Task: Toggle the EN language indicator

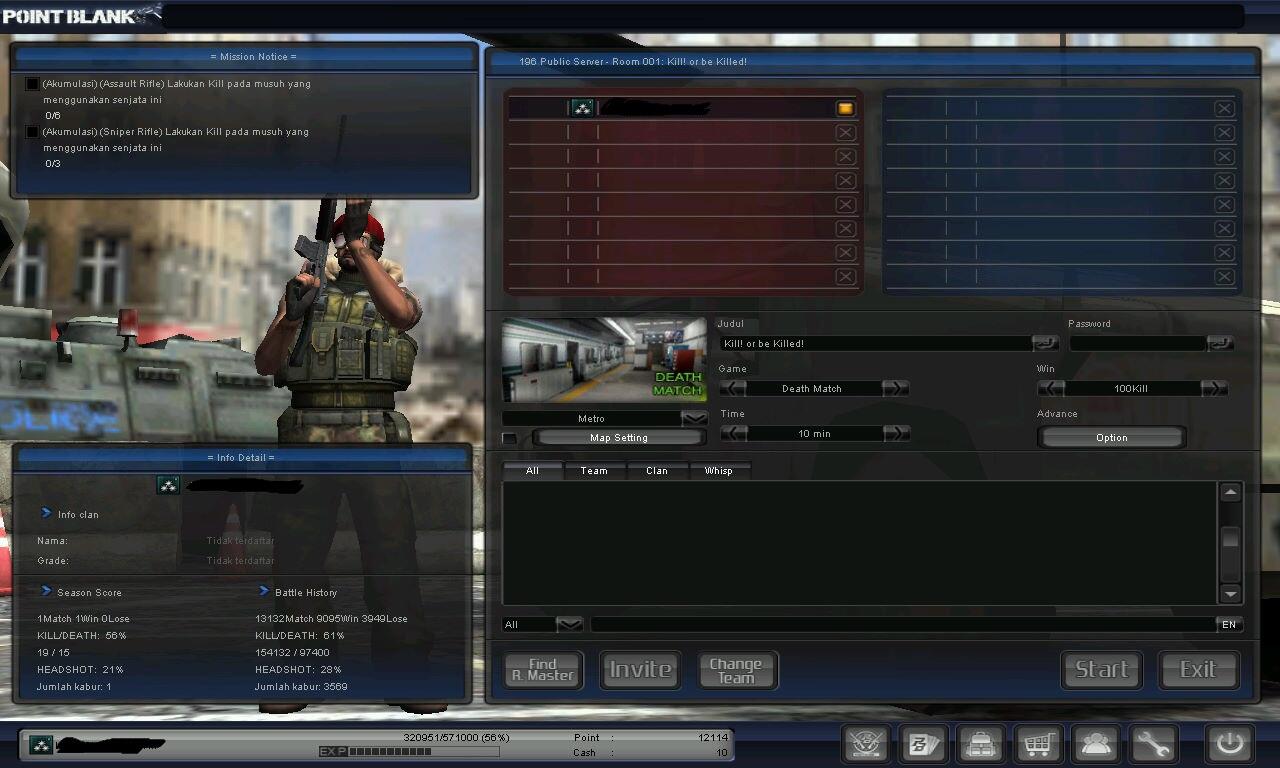Action: click(x=1229, y=624)
